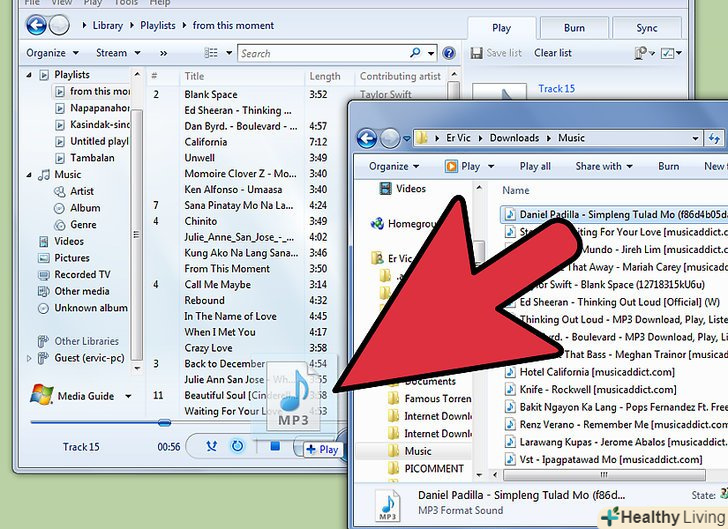Click the Explorer Play toolbar button

462,166
